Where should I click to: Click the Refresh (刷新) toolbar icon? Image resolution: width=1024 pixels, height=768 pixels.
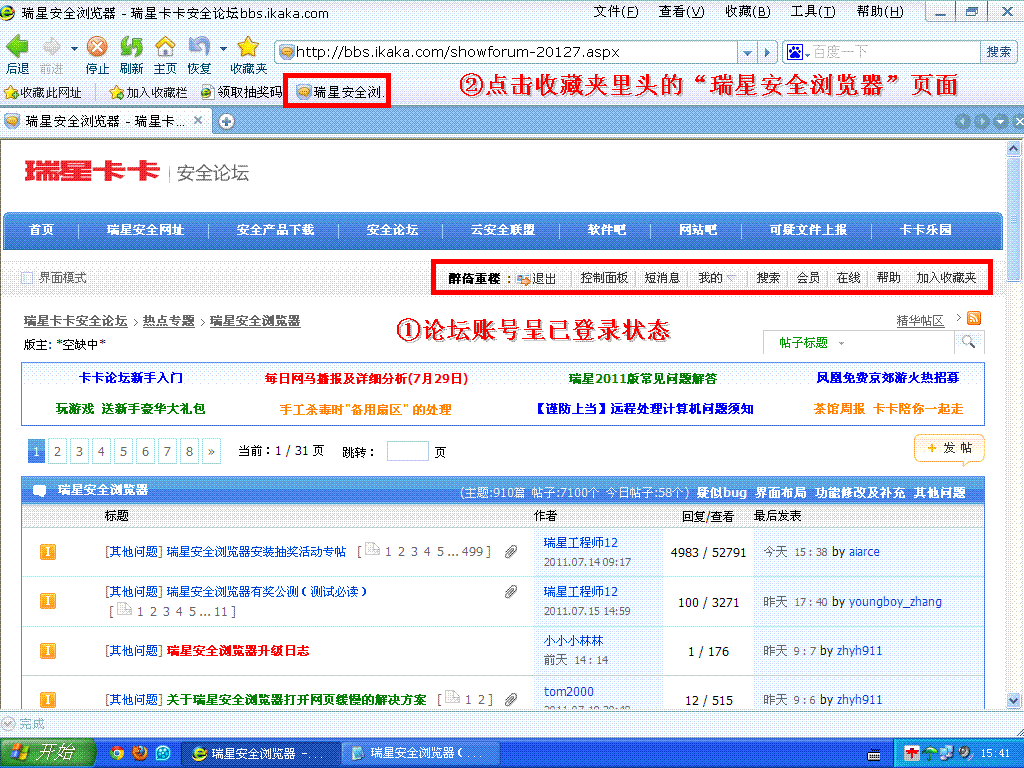pyautogui.click(x=131, y=48)
